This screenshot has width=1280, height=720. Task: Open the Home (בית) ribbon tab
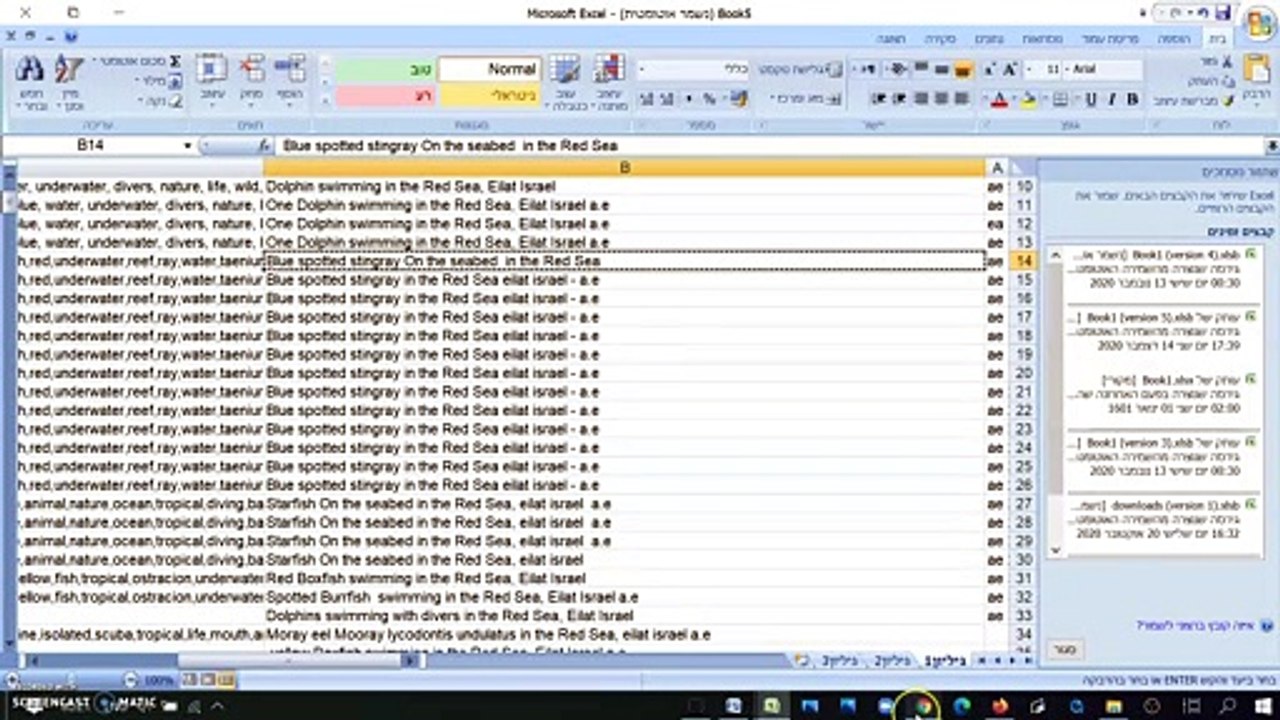[x=1217, y=39]
